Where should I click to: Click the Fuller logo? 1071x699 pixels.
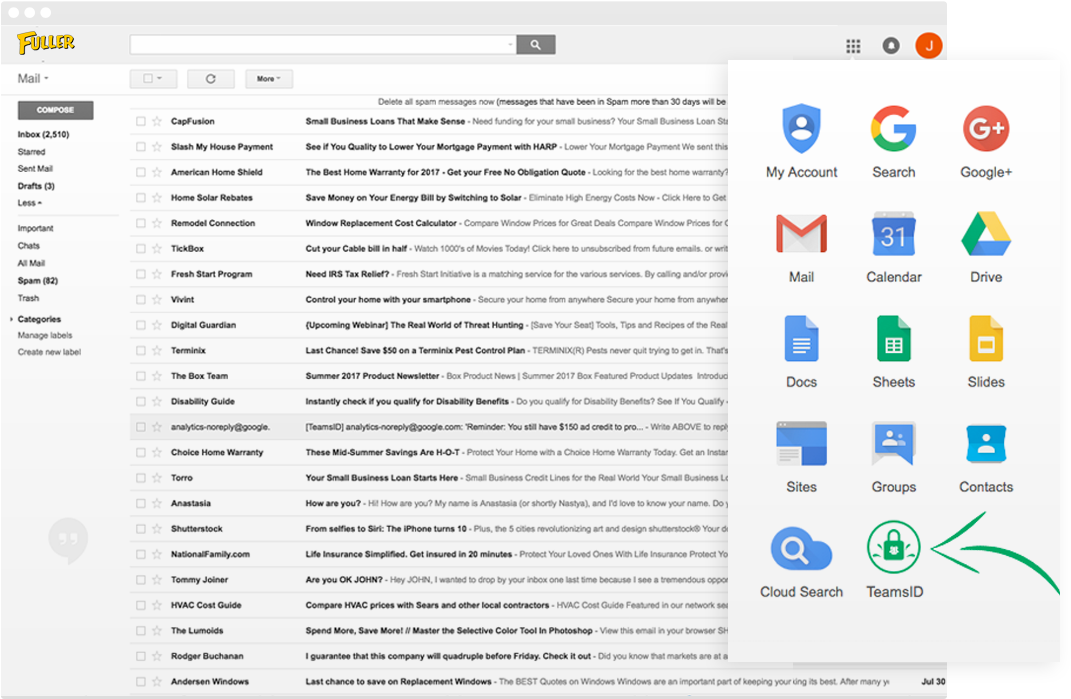click(x=46, y=43)
